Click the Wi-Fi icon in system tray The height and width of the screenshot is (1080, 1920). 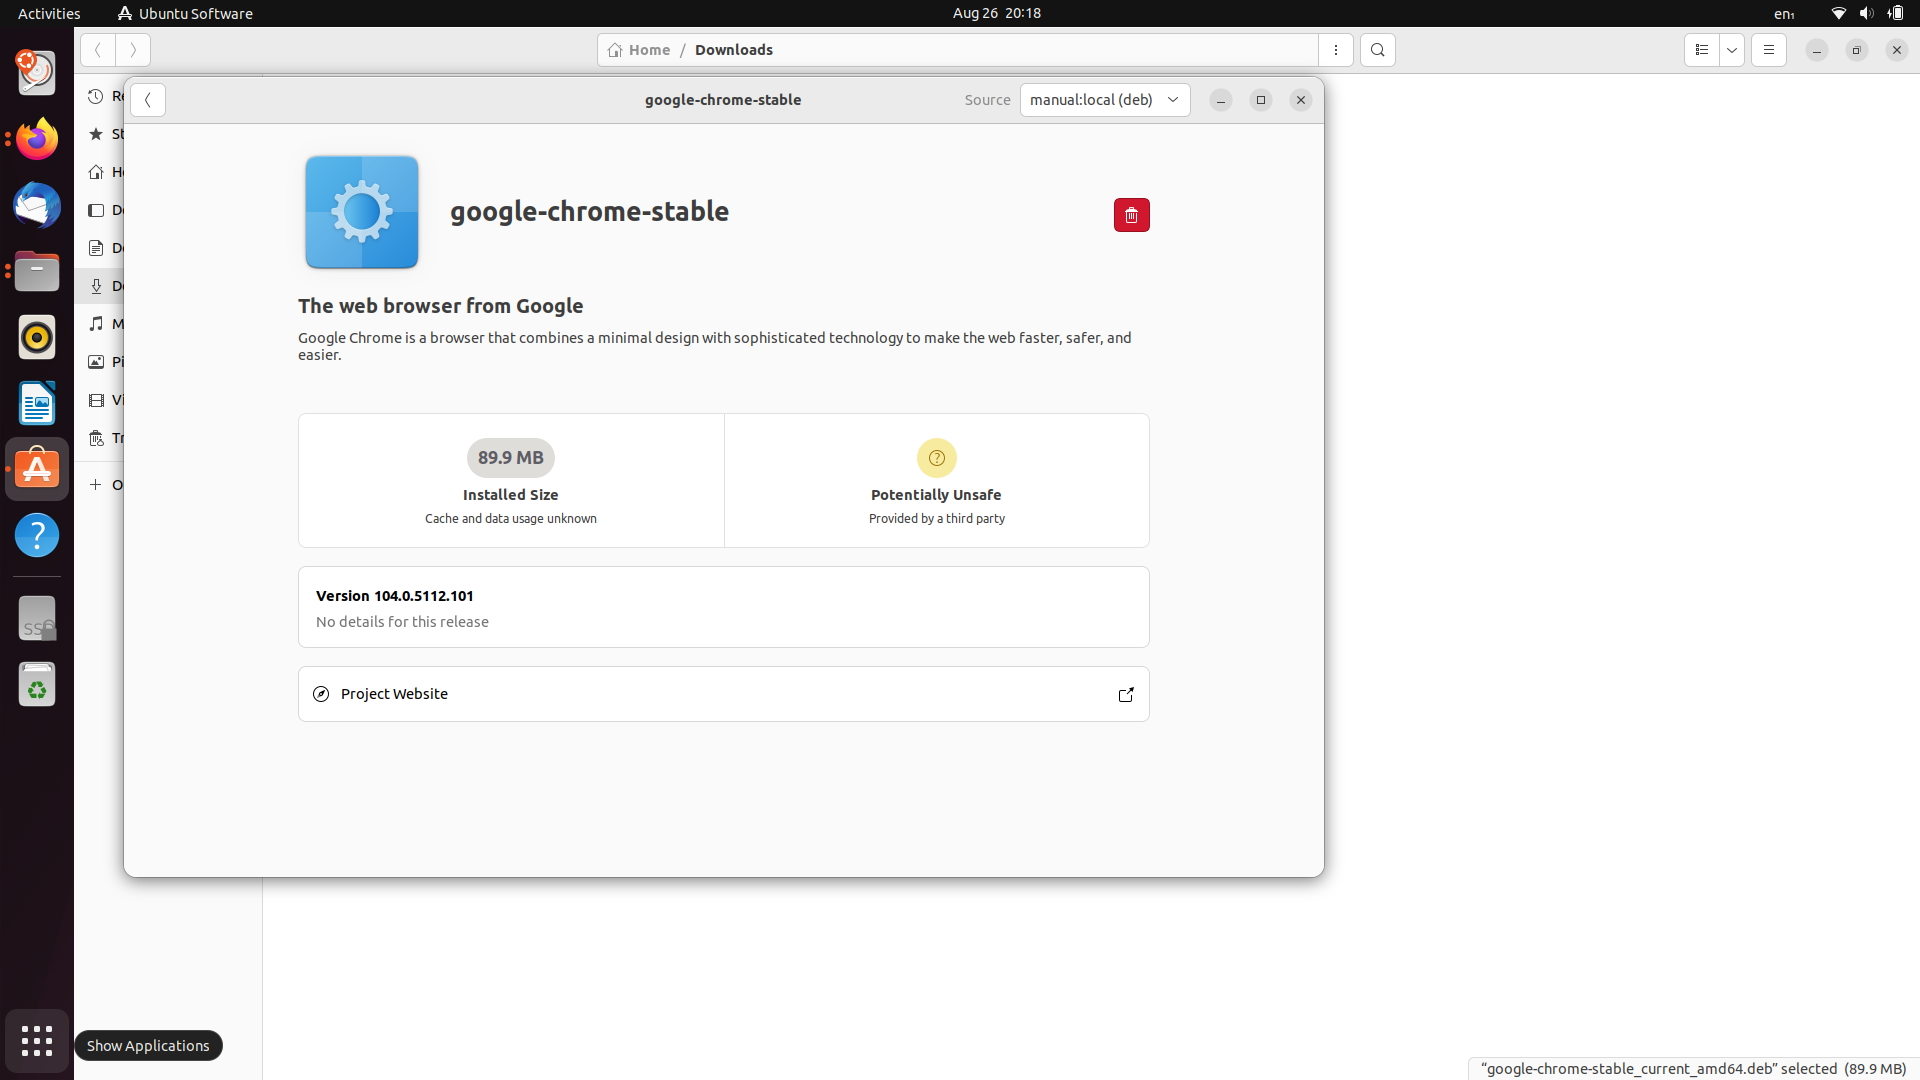(x=1838, y=13)
